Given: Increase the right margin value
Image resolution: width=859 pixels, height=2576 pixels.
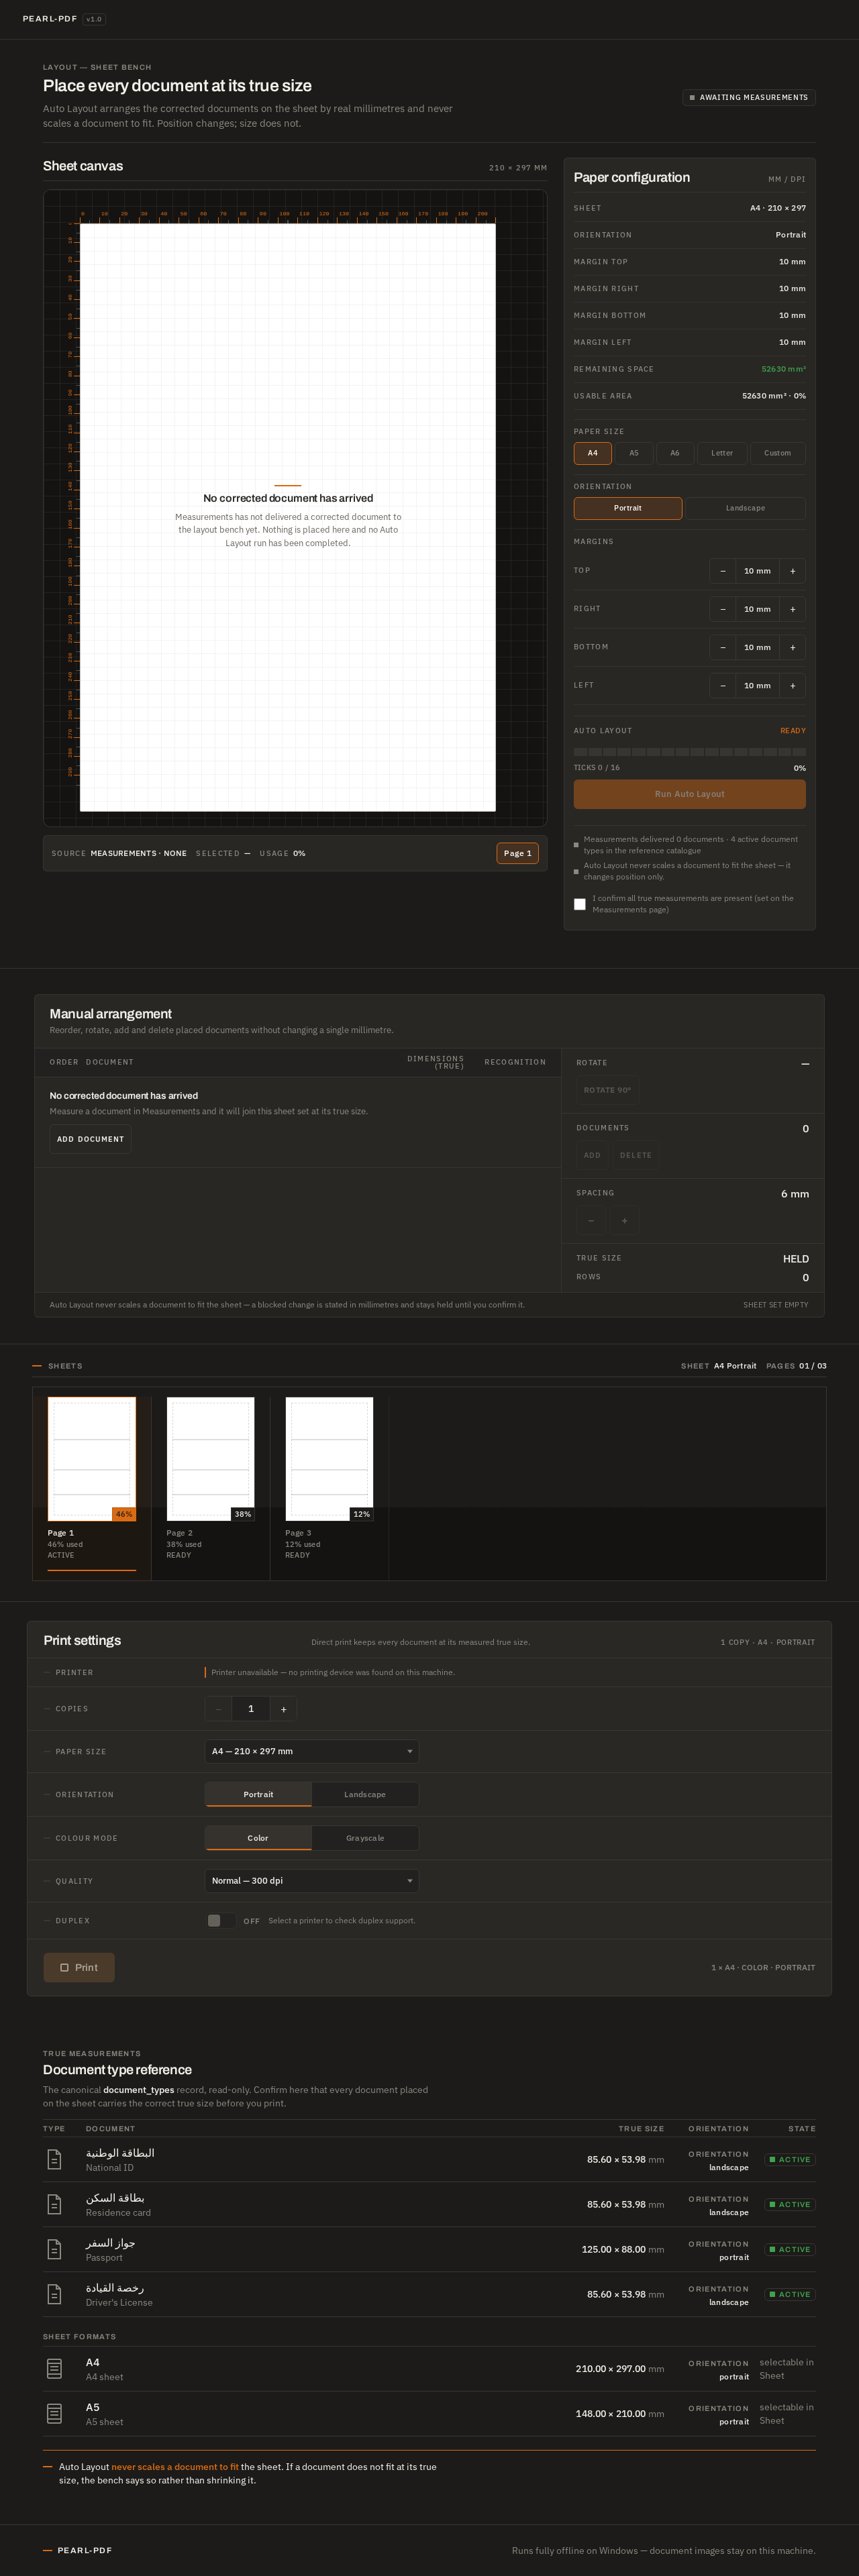Looking at the screenshot, I should (x=793, y=609).
